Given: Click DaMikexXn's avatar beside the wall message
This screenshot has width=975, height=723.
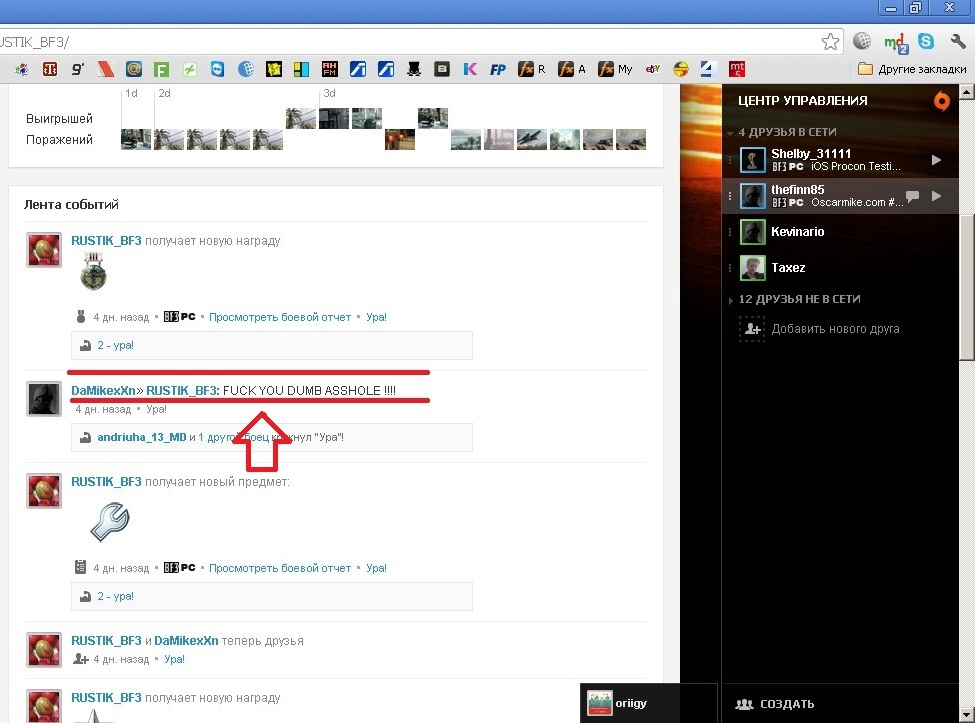Looking at the screenshot, I should [x=44, y=398].
